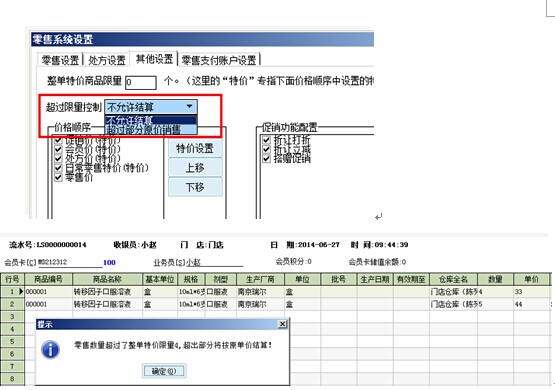The width and height of the screenshot is (555, 390).
Task: Click the 剂型 column header
Action: [221, 279]
